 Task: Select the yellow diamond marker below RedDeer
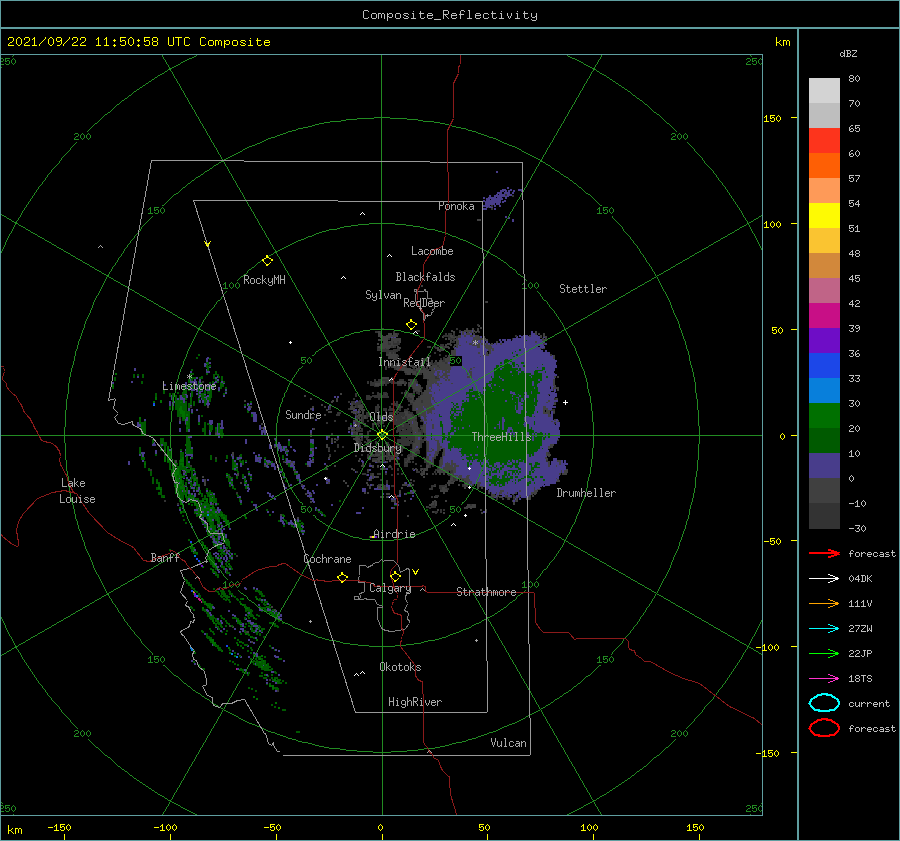coord(411,325)
